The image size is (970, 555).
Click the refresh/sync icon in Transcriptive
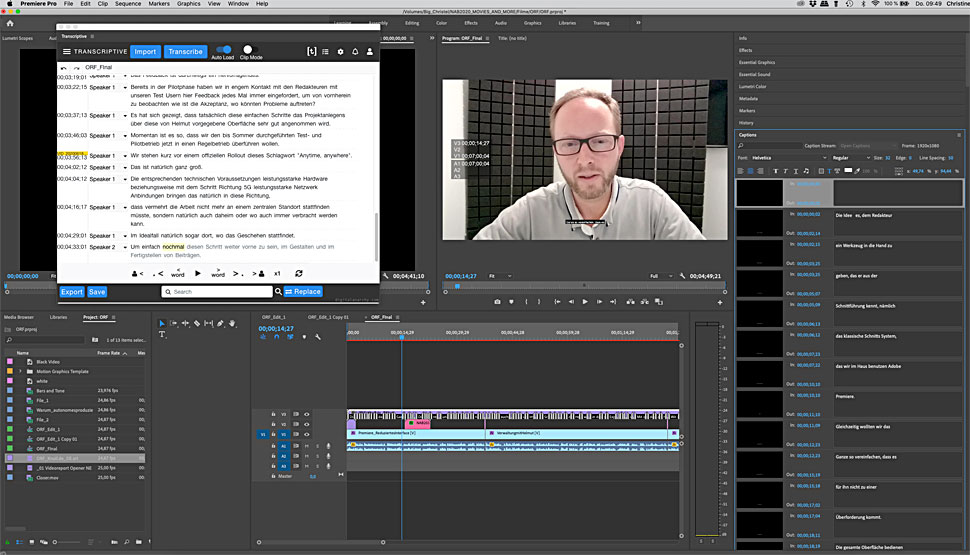299,273
